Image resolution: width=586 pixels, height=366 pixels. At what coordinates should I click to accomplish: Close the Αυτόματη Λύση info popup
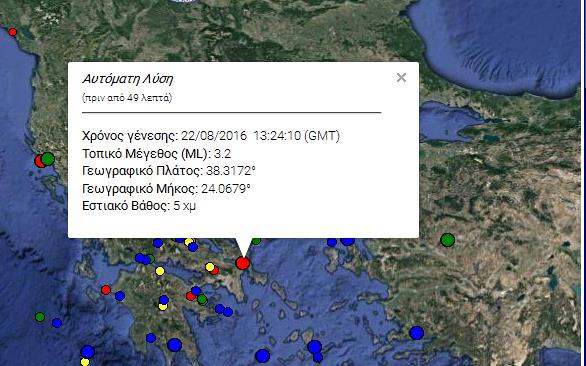tap(401, 78)
